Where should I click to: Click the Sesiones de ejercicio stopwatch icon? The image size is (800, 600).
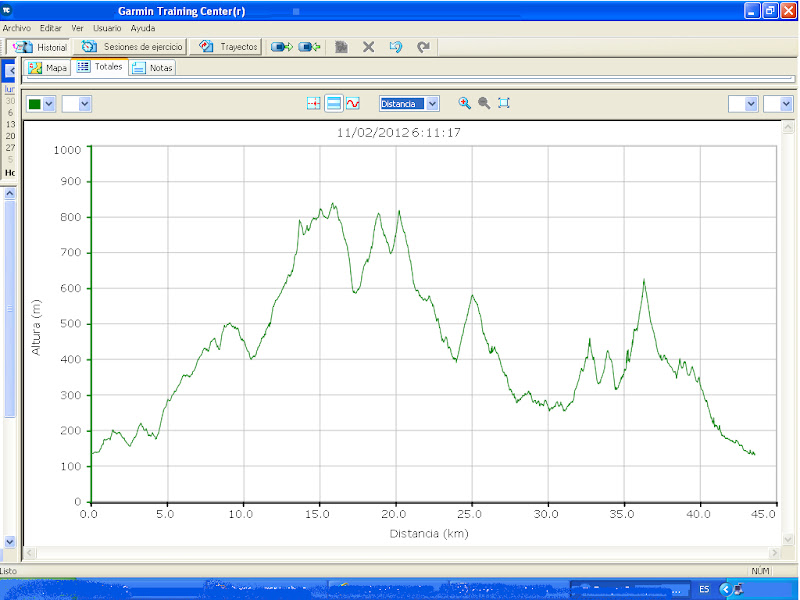pos(89,46)
